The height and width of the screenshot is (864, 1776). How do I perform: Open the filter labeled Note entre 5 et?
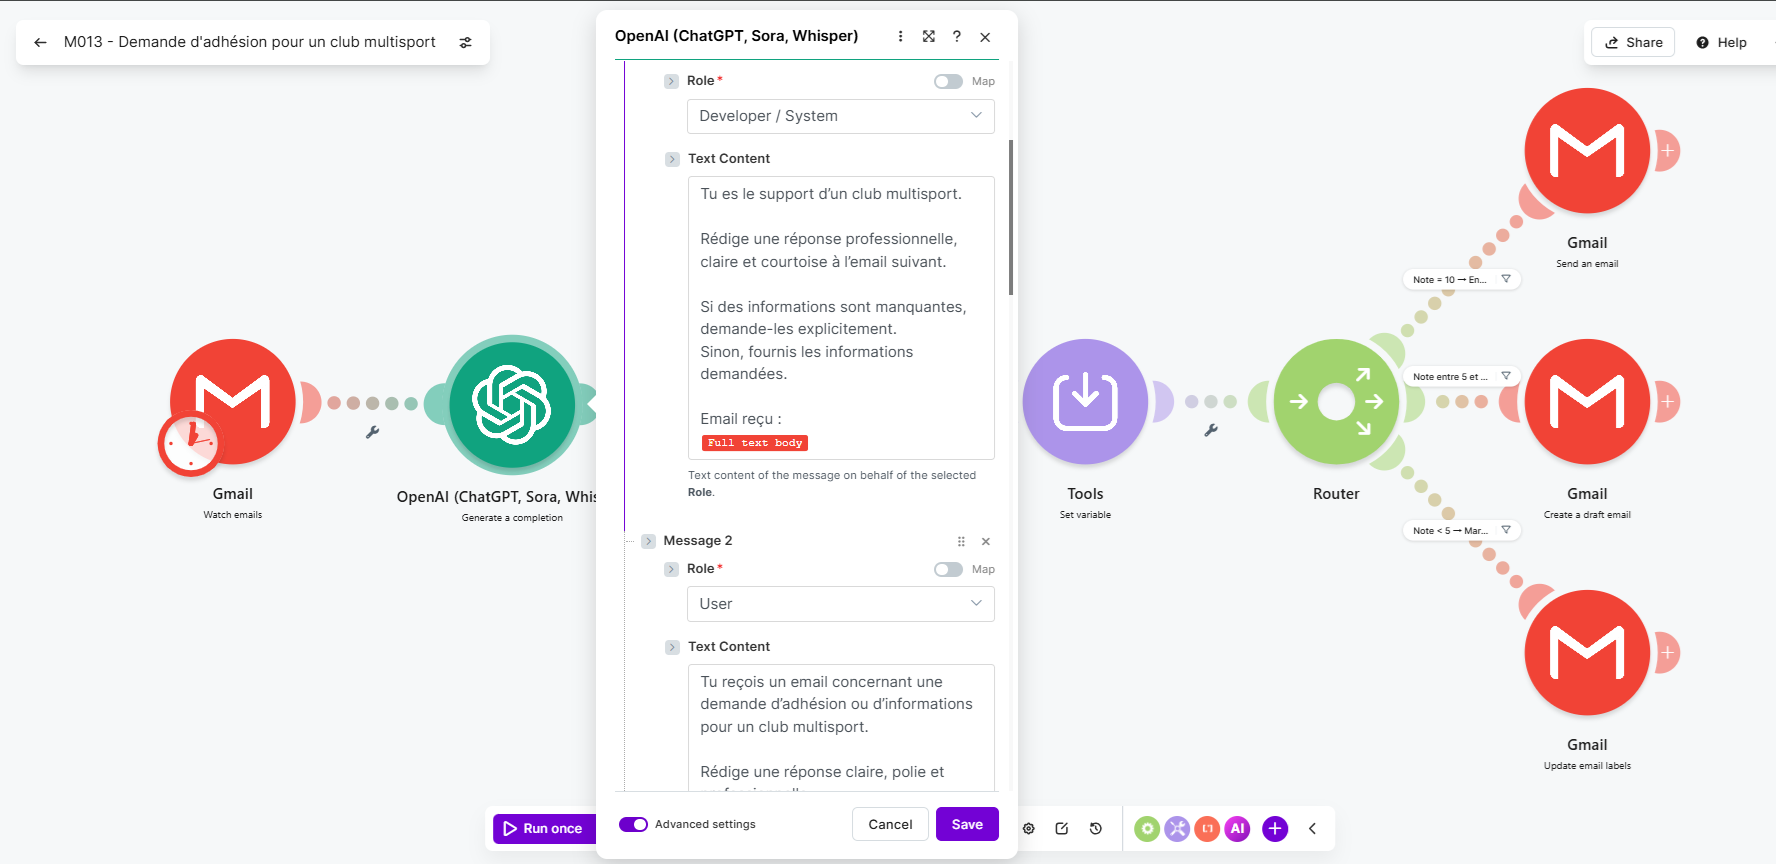[x=1461, y=377]
